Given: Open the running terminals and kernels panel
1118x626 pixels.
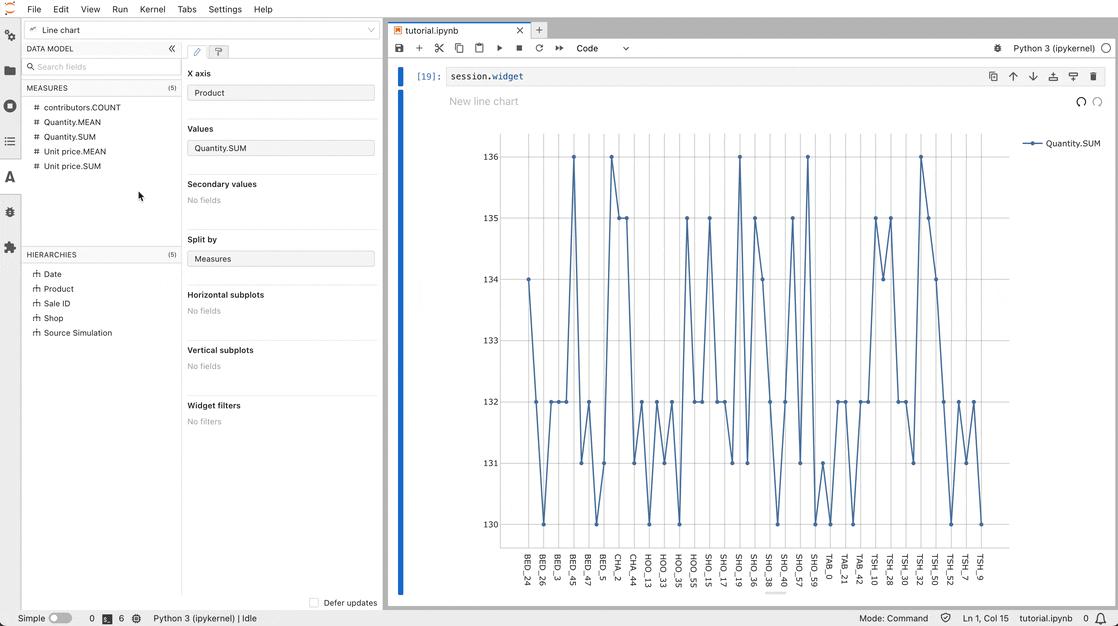Looking at the screenshot, I should (10, 105).
